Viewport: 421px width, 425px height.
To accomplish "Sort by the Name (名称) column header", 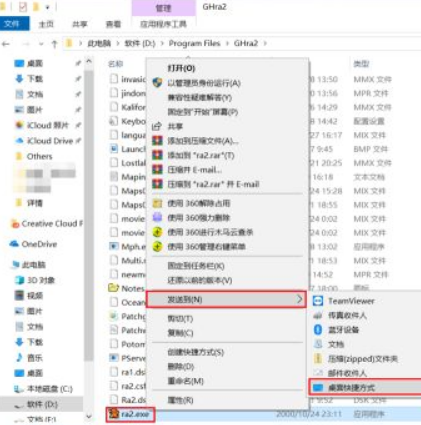I will (x=116, y=64).
